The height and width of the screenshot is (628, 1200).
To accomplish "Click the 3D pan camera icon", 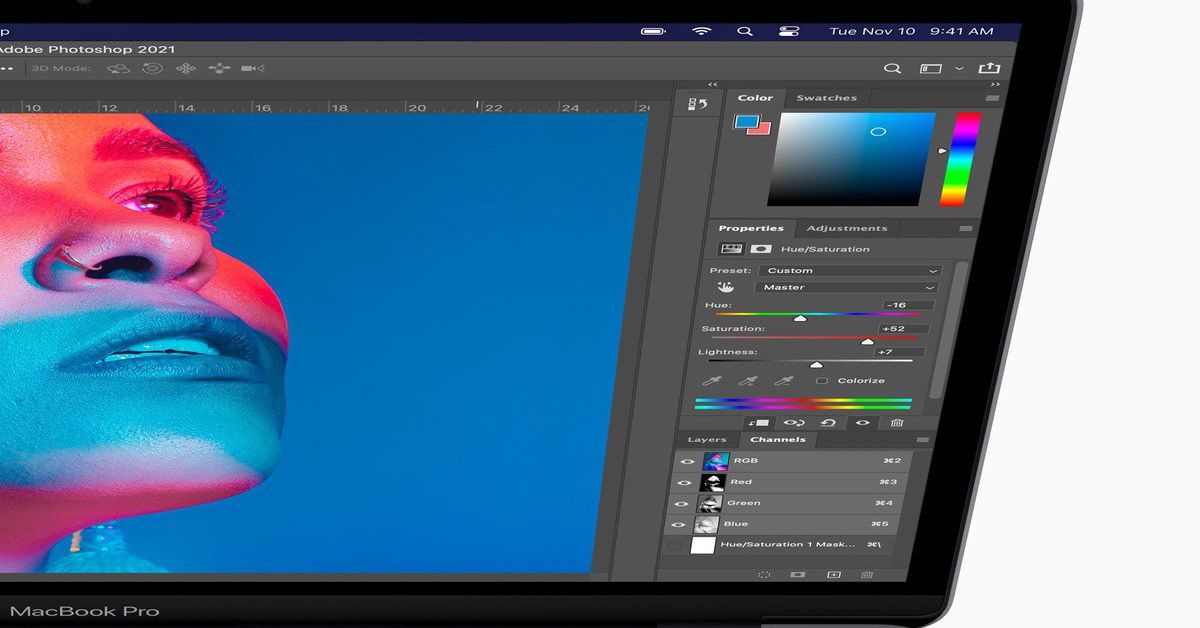I will (x=186, y=68).
